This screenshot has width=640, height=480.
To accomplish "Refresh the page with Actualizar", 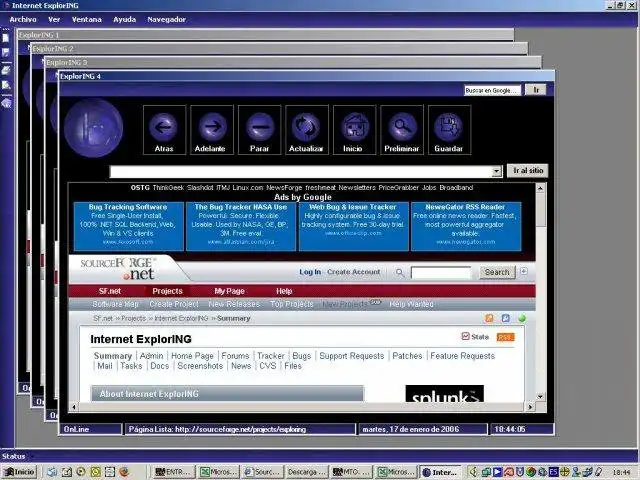I will pyautogui.click(x=307, y=130).
